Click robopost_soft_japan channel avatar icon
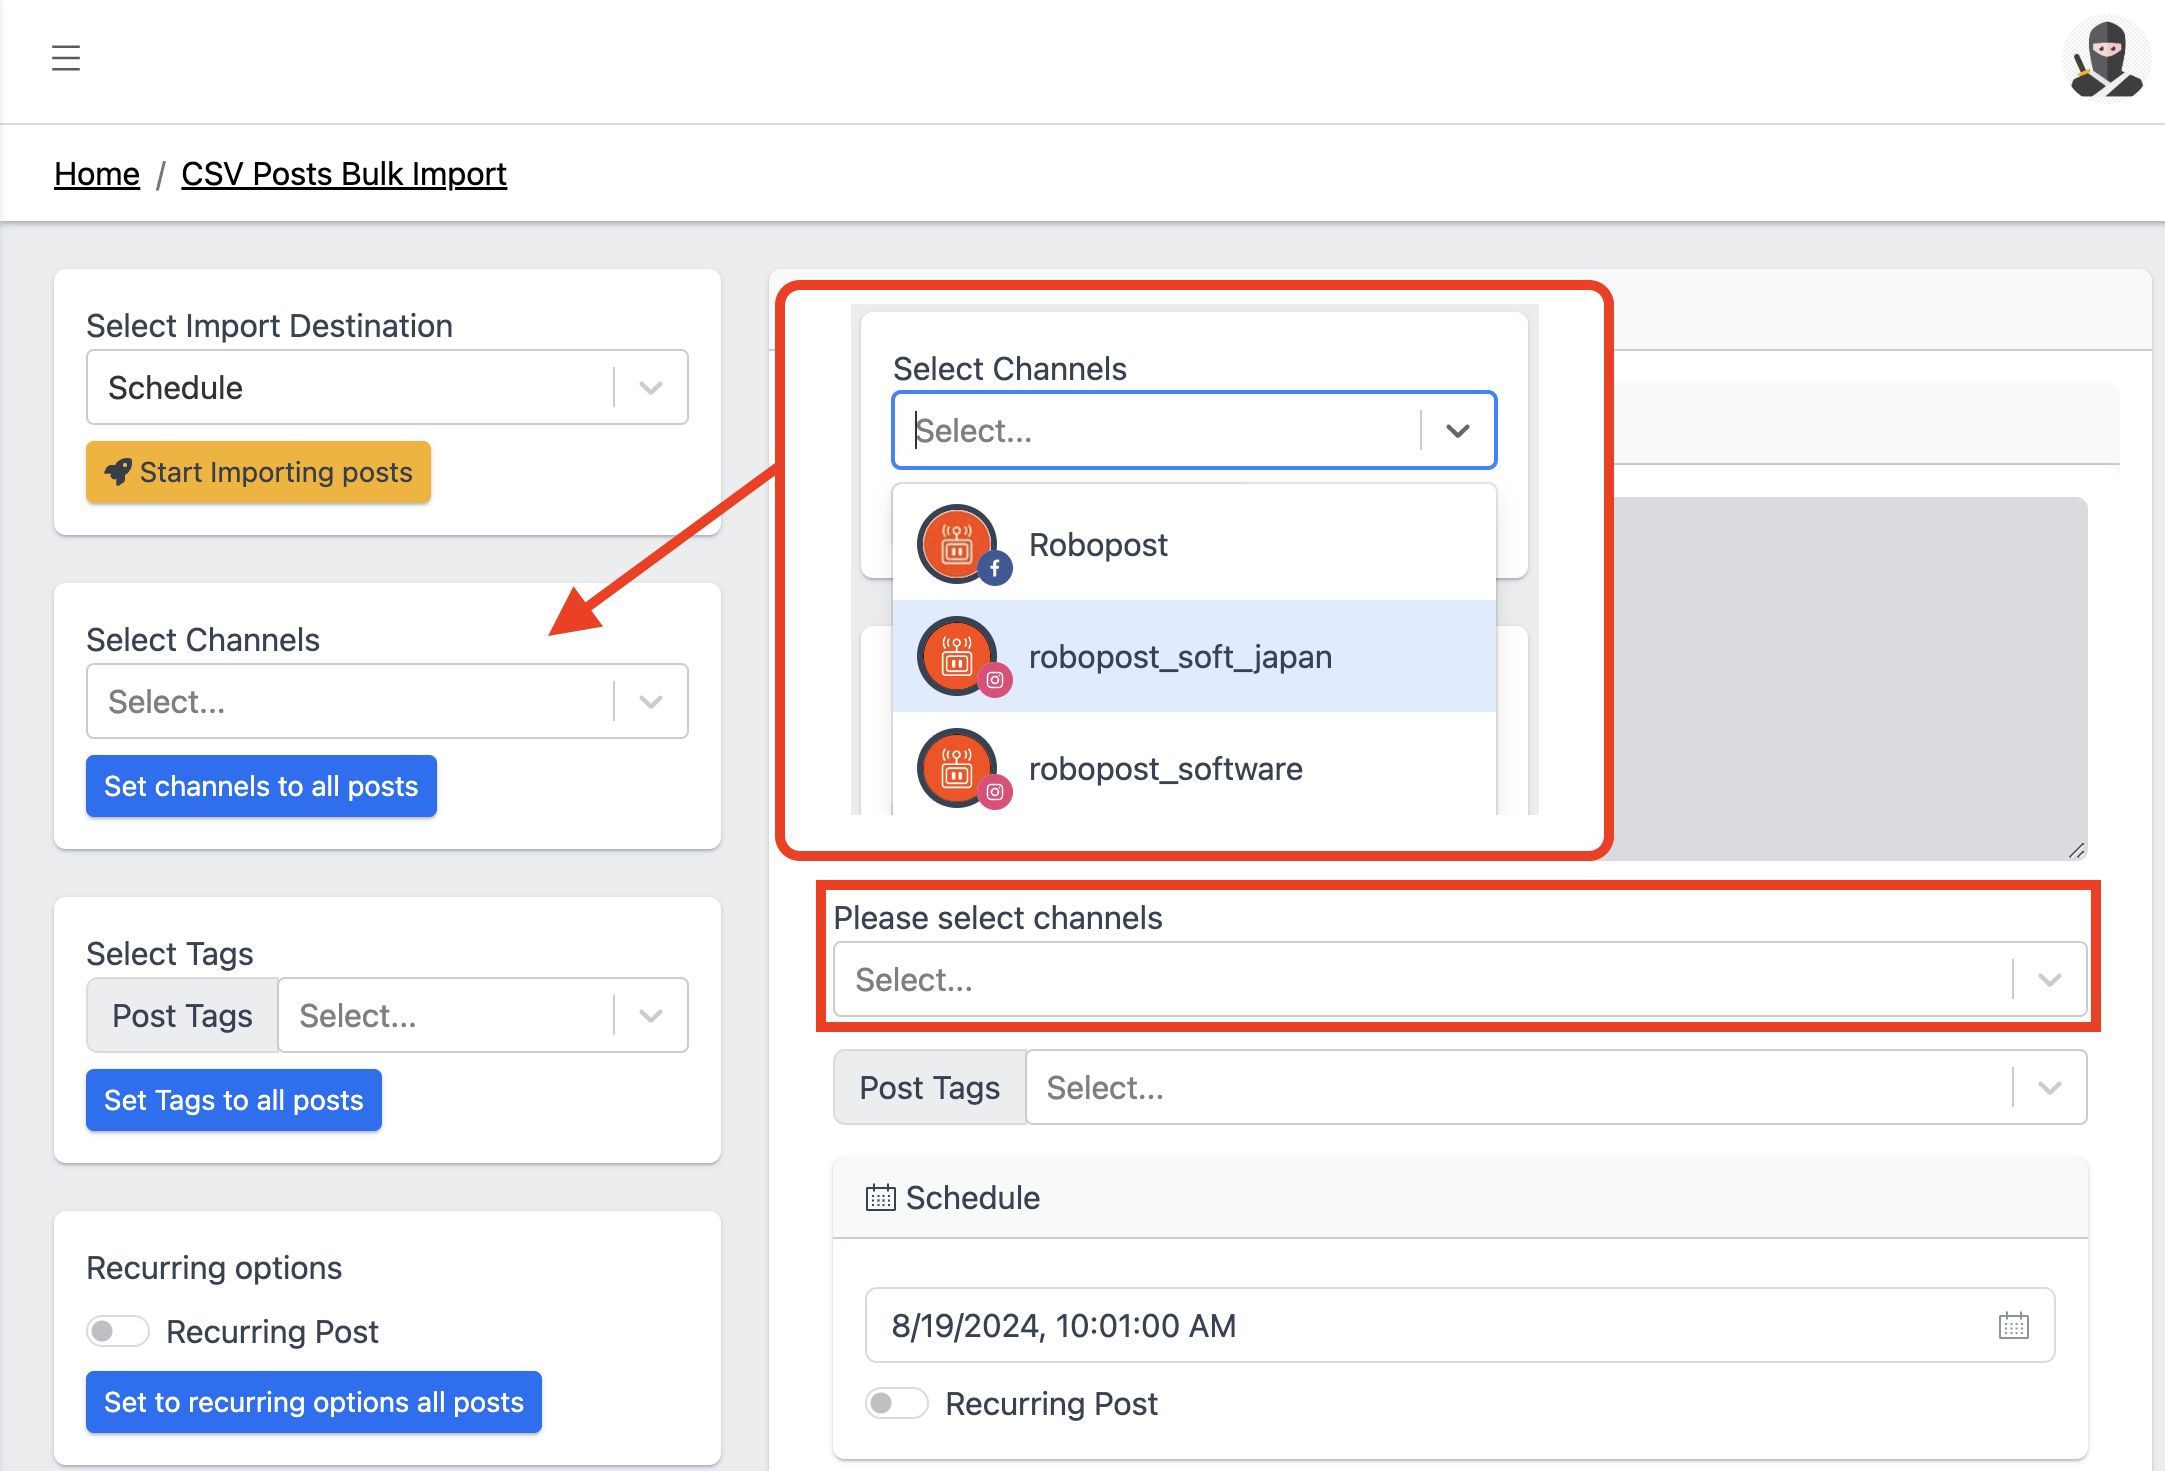 [x=958, y=656]
